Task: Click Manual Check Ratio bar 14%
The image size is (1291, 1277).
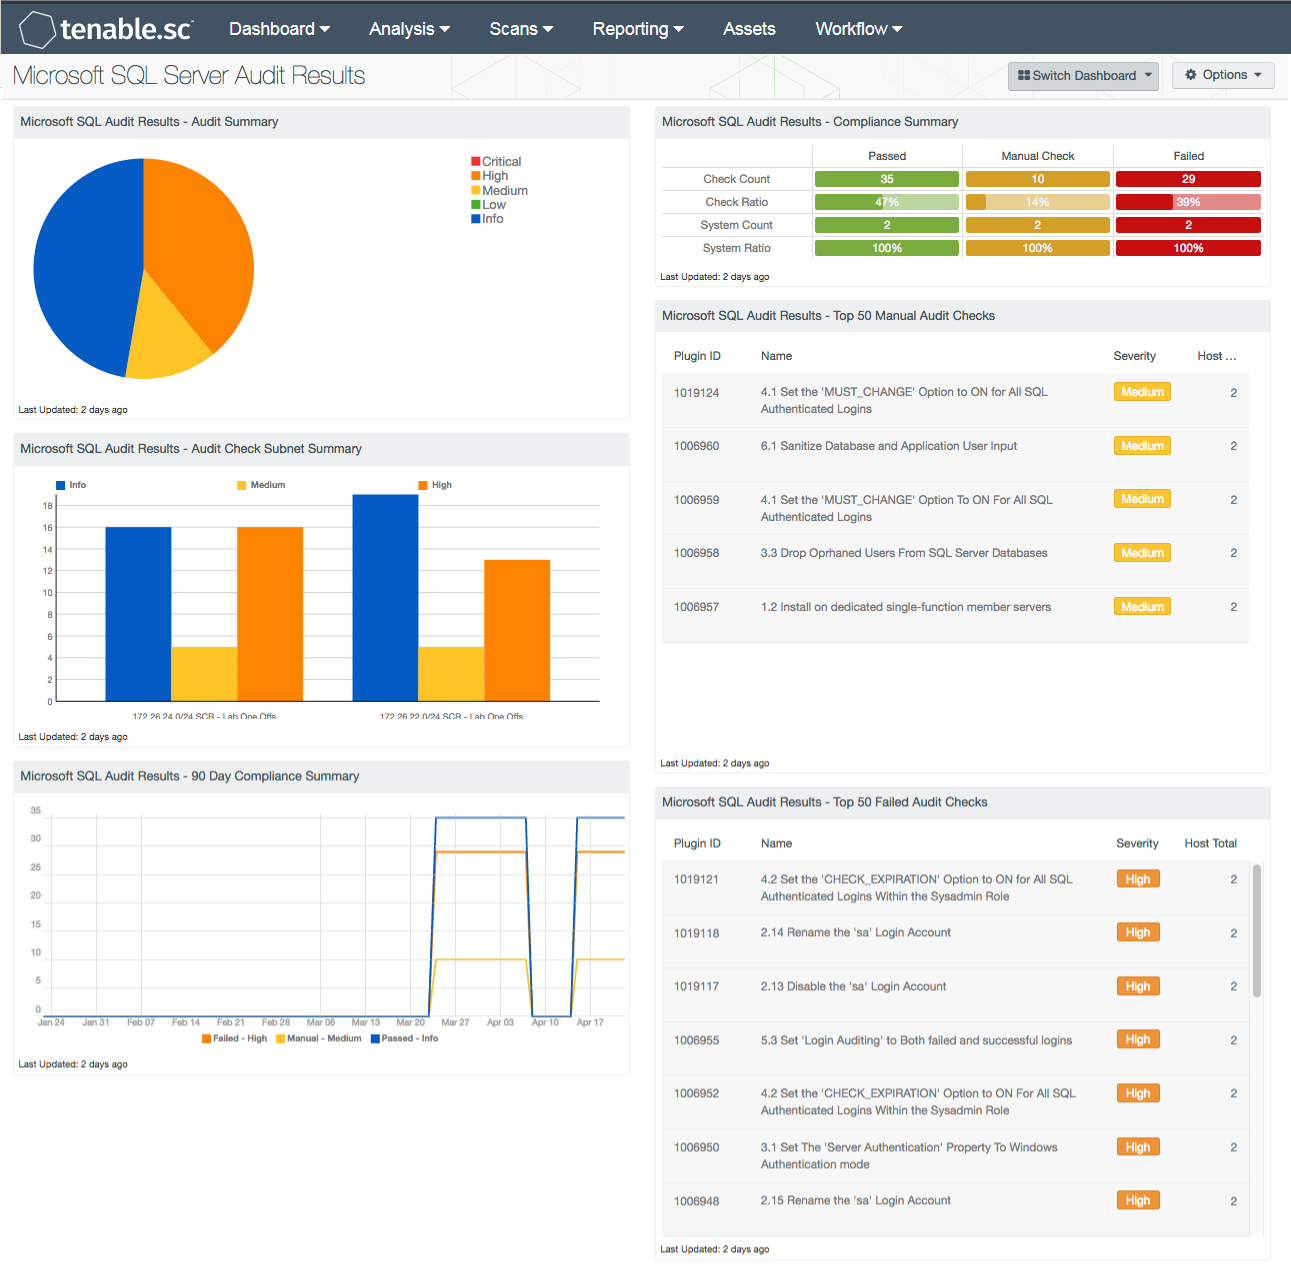Action: coord(1038,202)
